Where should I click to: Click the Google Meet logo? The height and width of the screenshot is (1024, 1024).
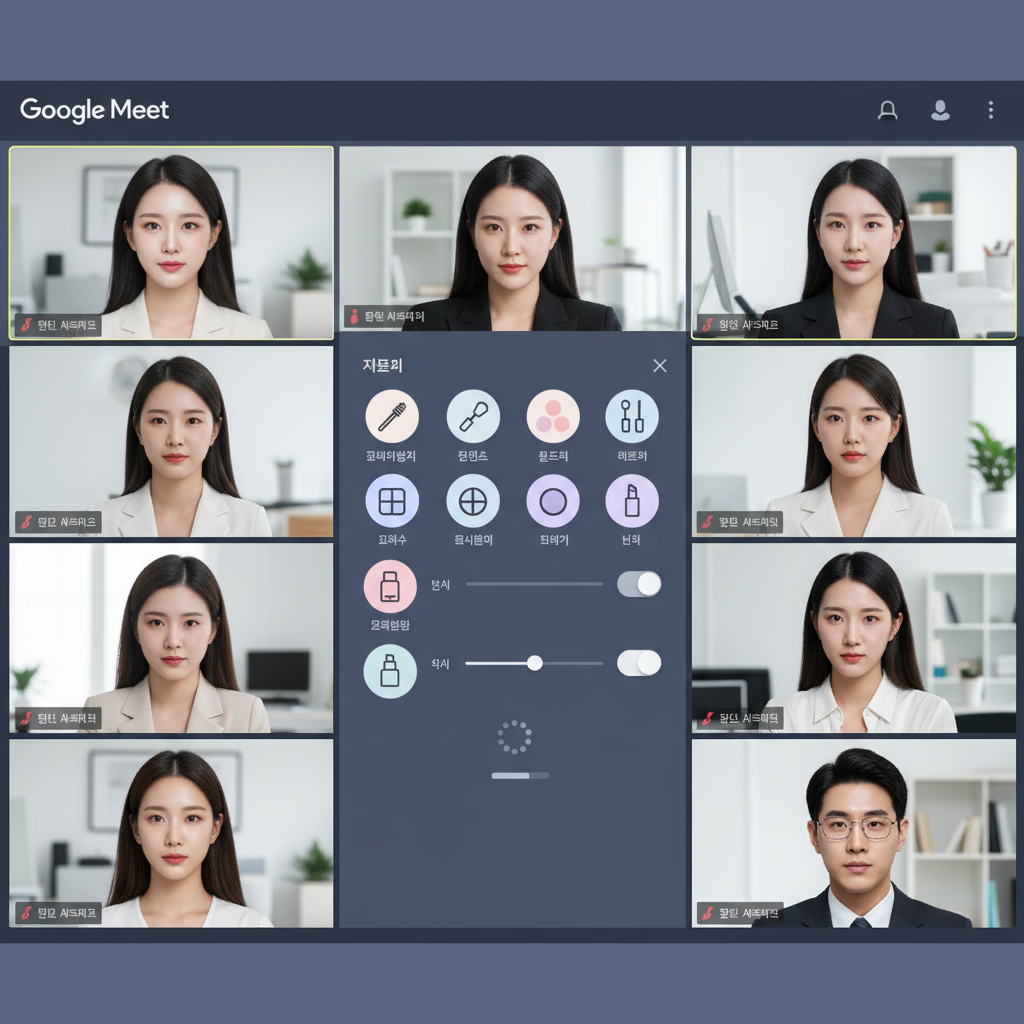(95, 110)
